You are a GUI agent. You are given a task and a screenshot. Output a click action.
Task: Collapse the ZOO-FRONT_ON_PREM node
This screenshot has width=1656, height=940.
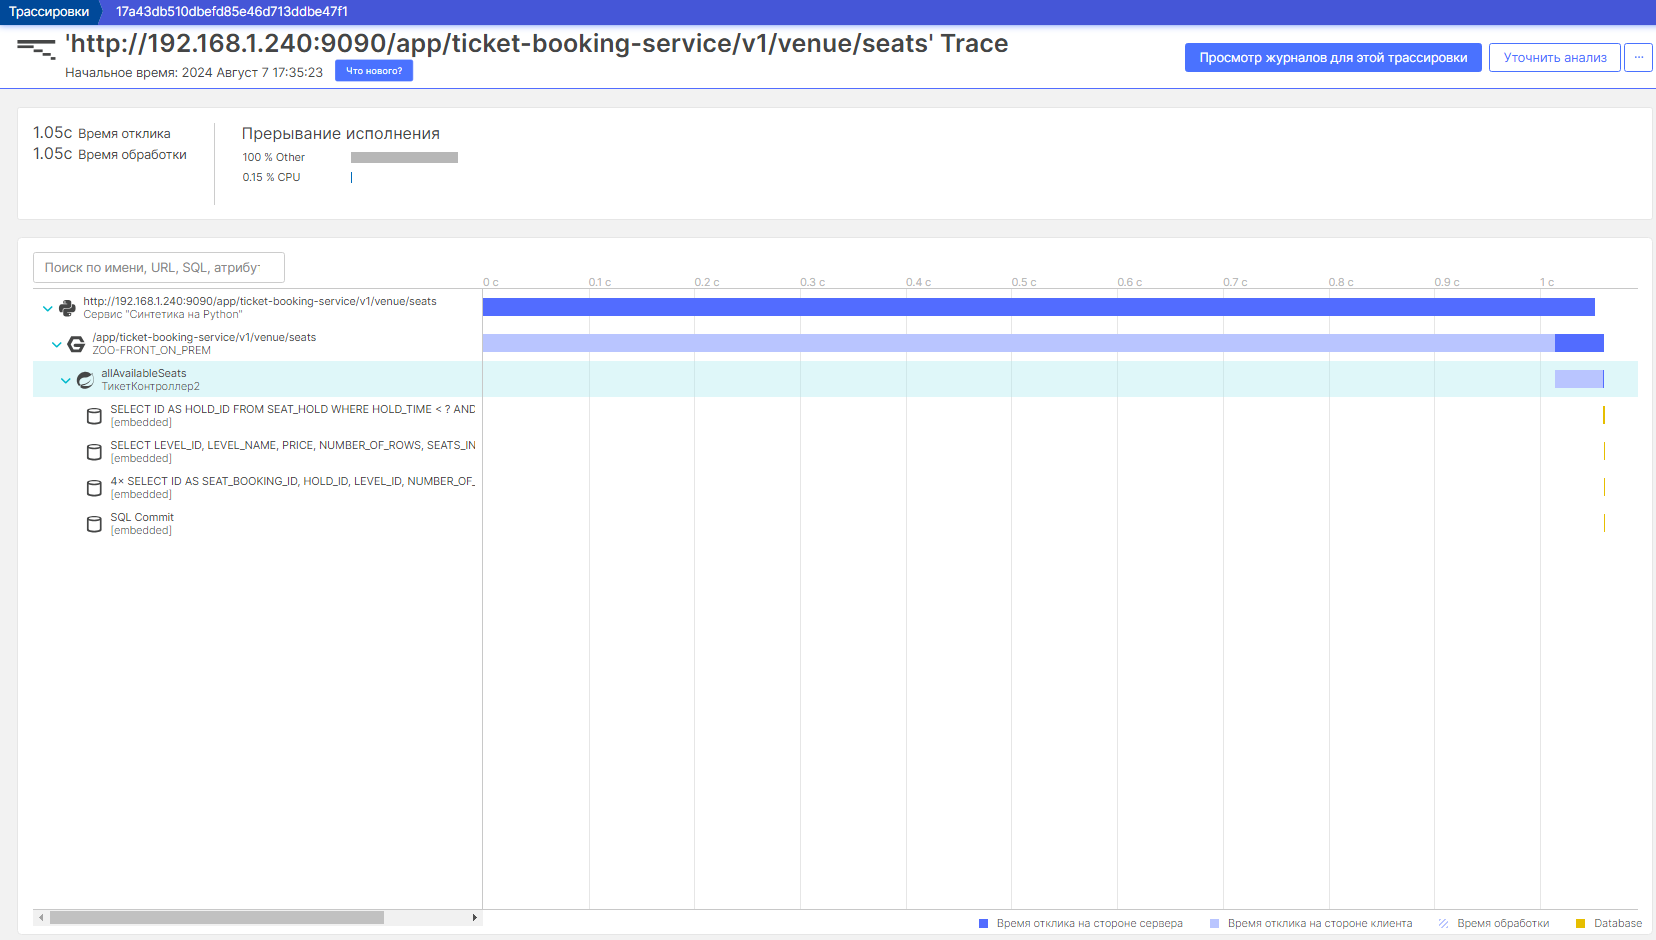56,345
